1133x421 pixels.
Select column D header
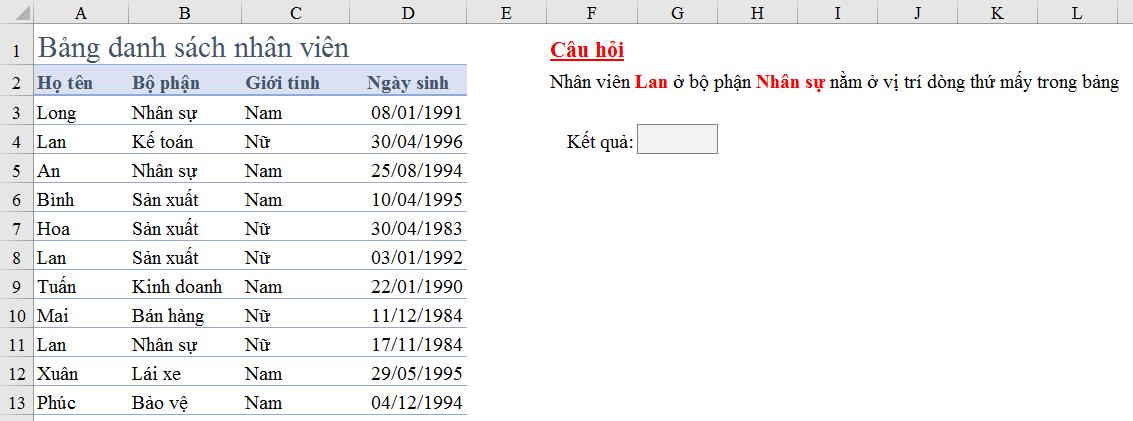click(x=407, y=13)
